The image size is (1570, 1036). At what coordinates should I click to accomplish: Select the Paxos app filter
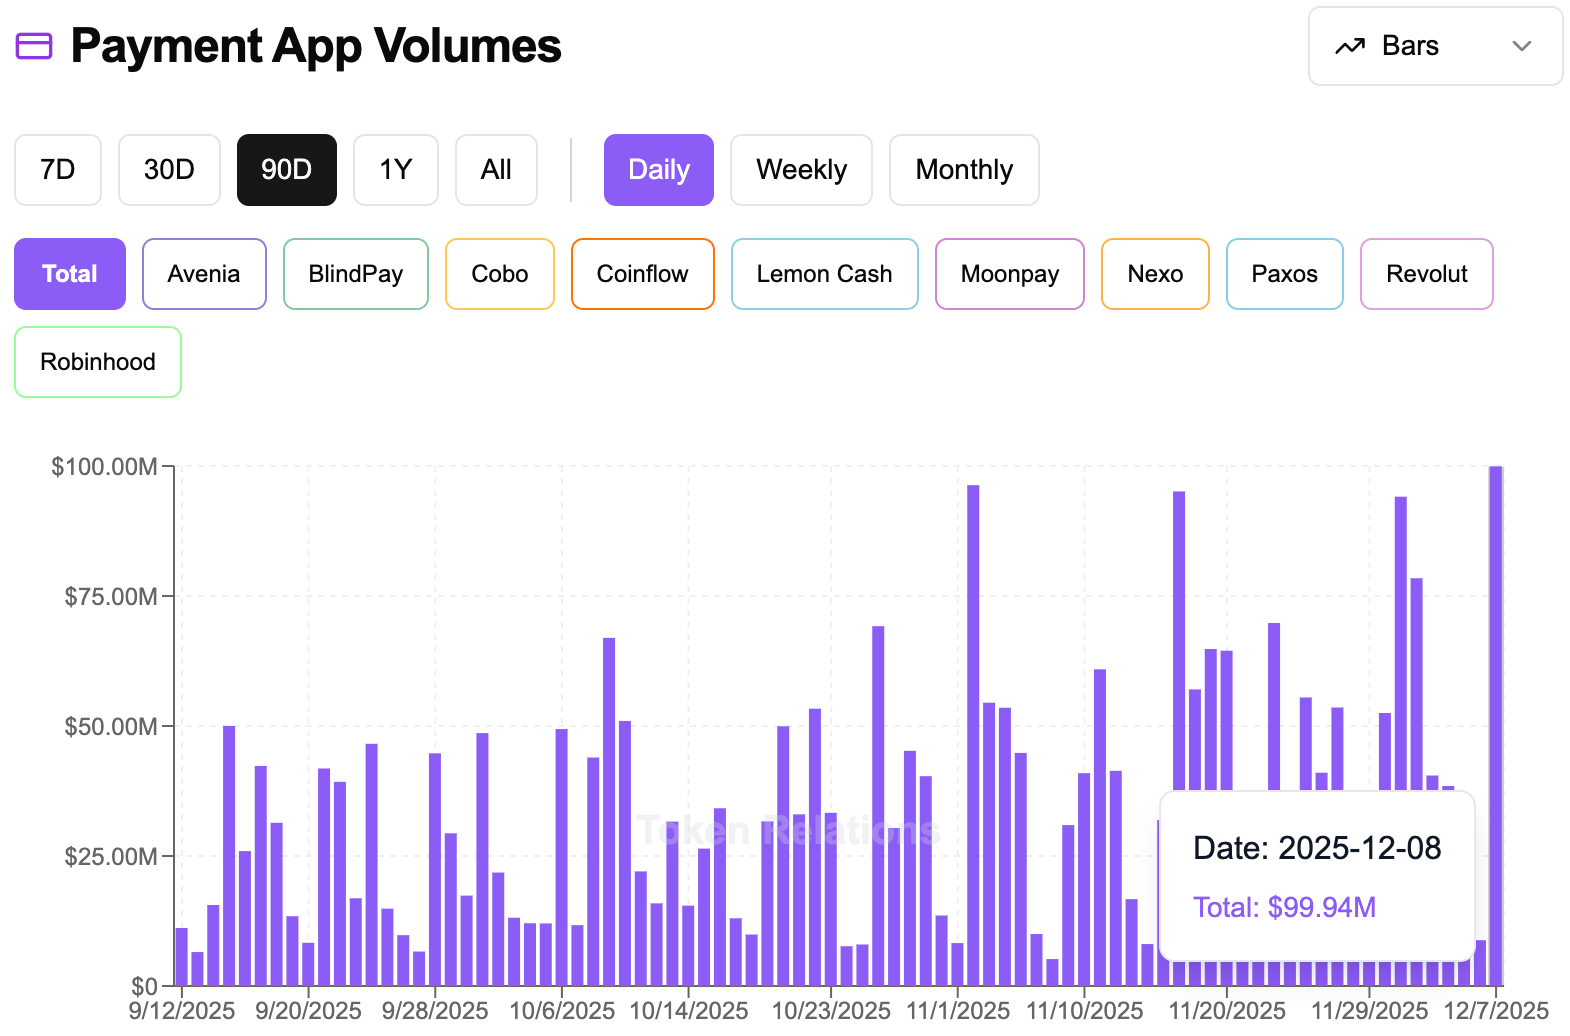point(1285,274)
